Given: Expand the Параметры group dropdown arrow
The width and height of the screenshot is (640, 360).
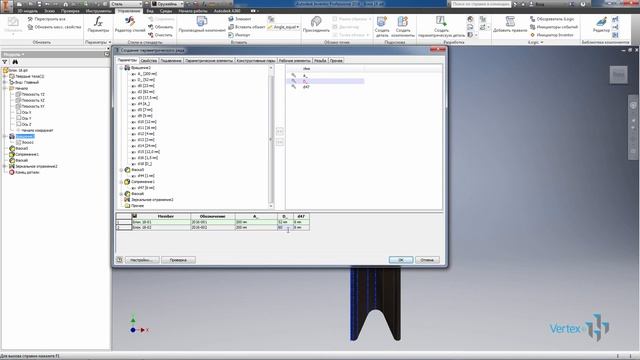Looking at the screenshot, I should tap(109, 42).
